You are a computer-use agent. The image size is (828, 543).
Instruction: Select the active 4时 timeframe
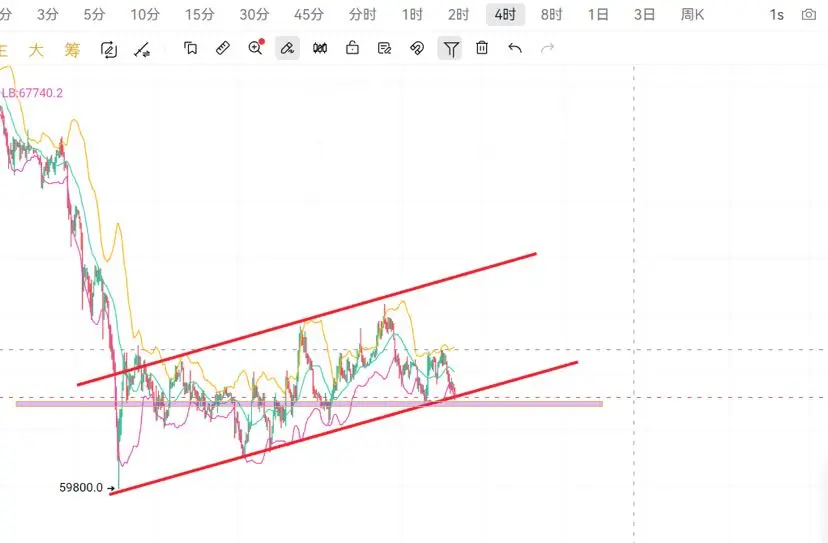click(x=505, y=15)
